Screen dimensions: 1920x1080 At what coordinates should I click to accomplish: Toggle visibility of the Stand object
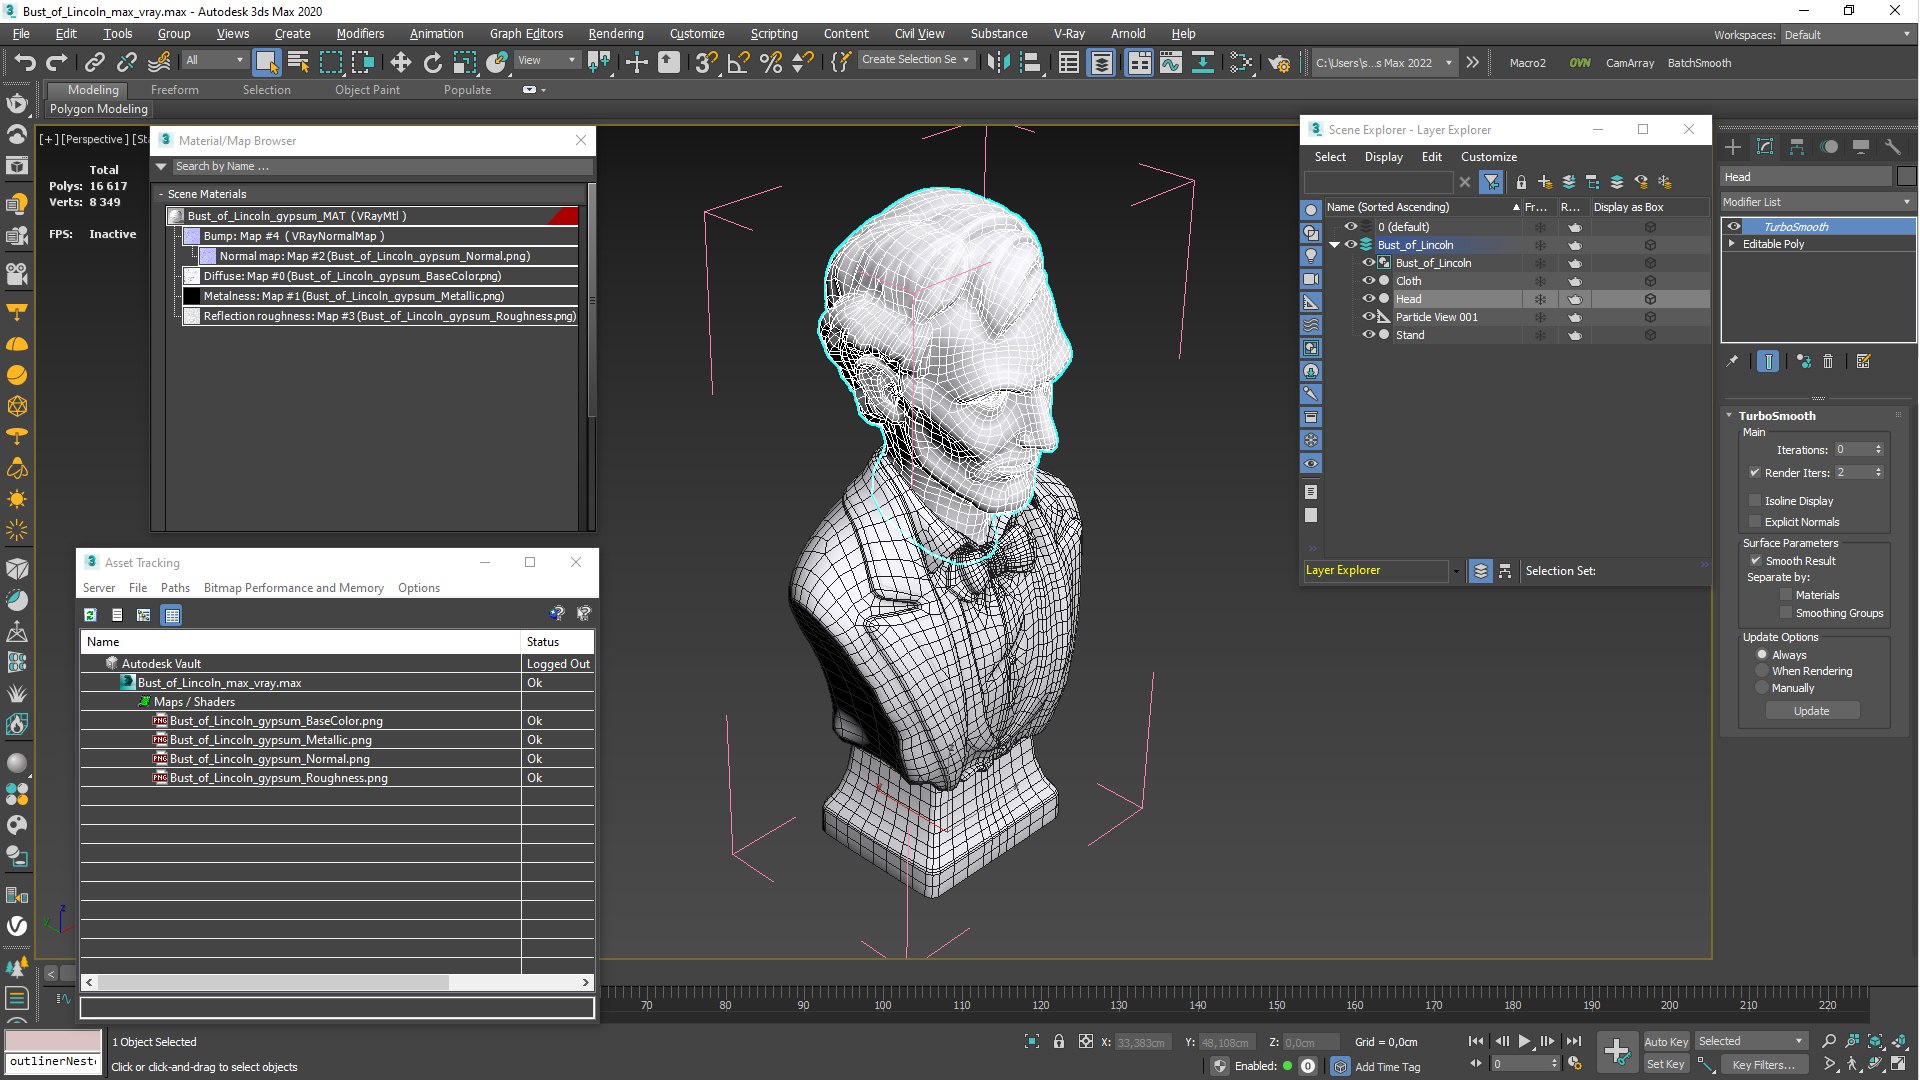[x=1369, y=335]
